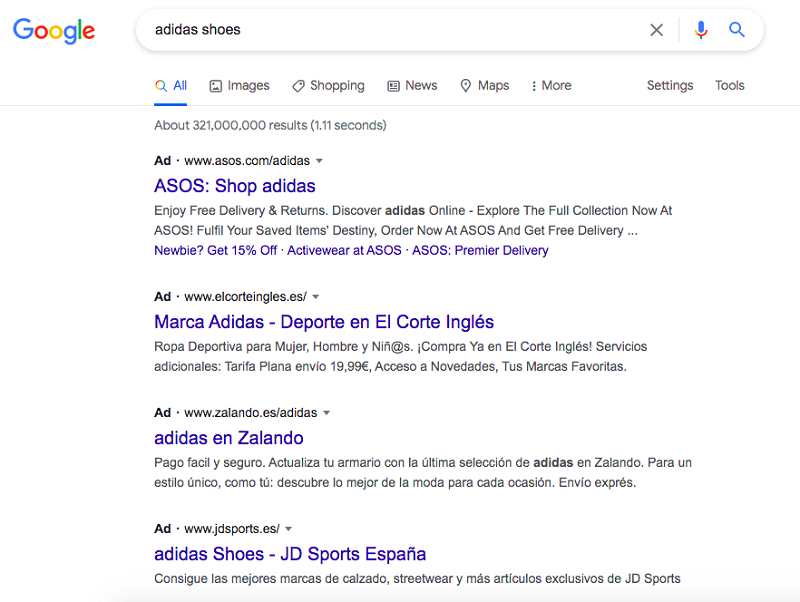Viewport: 800px width, 602px height.
Task: Open the 'adidas en Zalando' result
Action: click(229, 438)
